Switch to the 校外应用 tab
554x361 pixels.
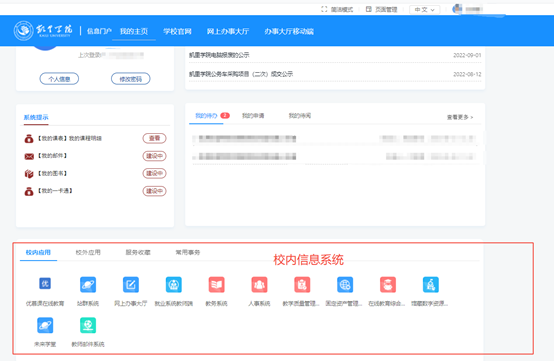coord(88,252)
